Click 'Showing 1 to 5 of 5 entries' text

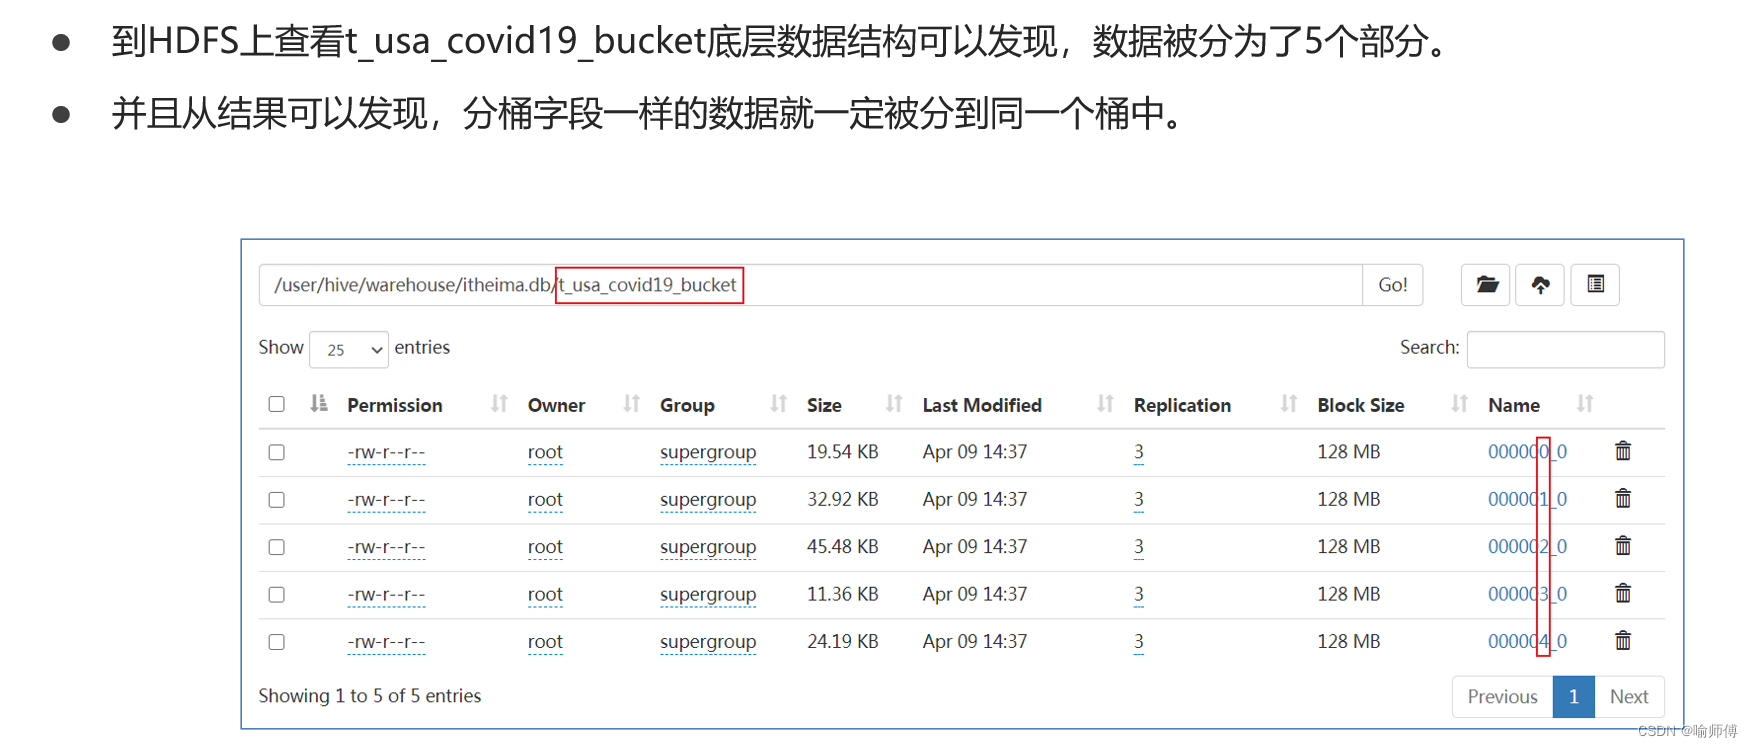tap(370, 696)
